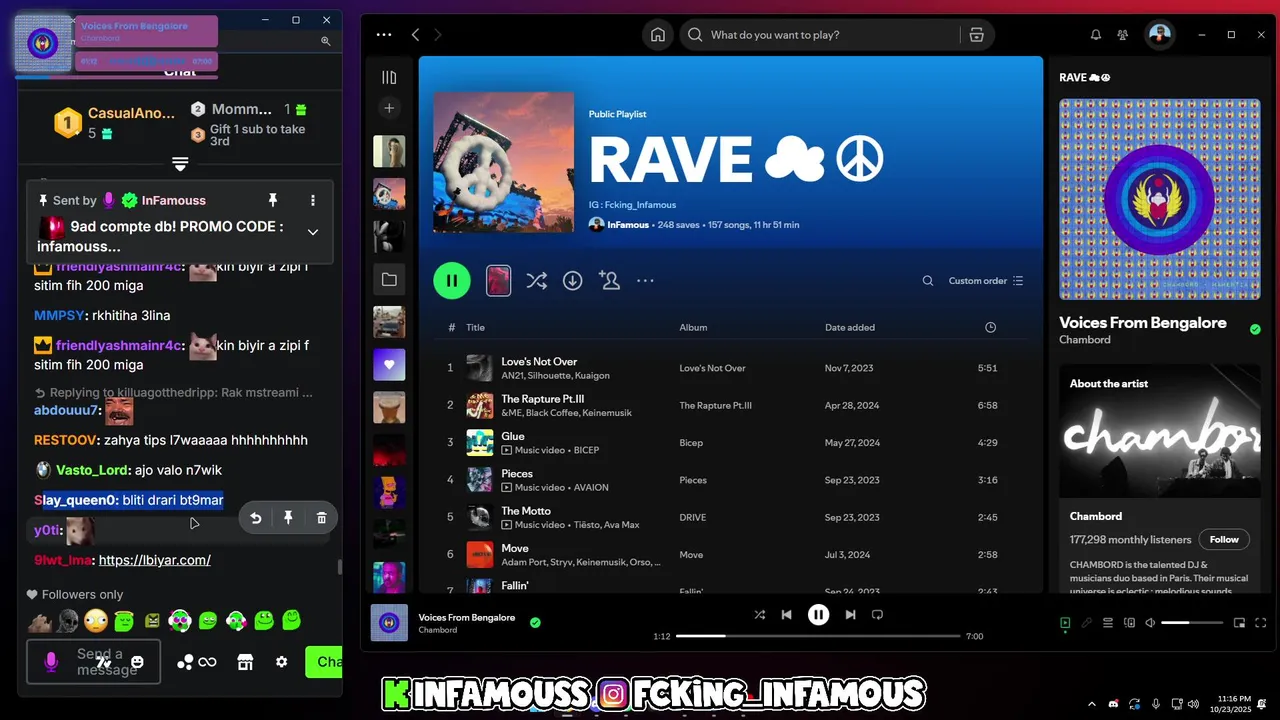
Task: Collapse the leaderboard handle in chat
Action: (x=180, y=164)
